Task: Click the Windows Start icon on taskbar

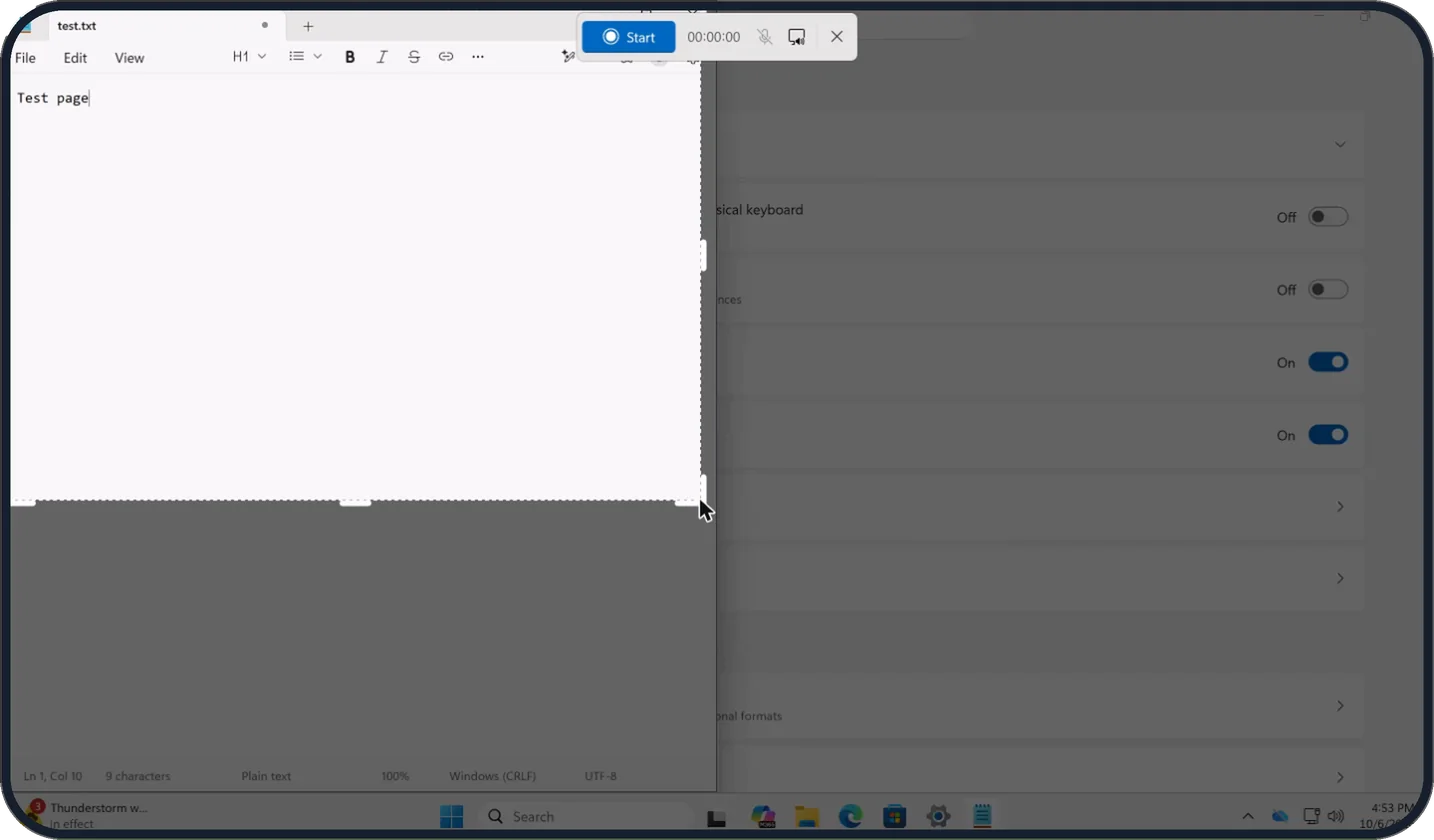Action: tap(452, 816)
